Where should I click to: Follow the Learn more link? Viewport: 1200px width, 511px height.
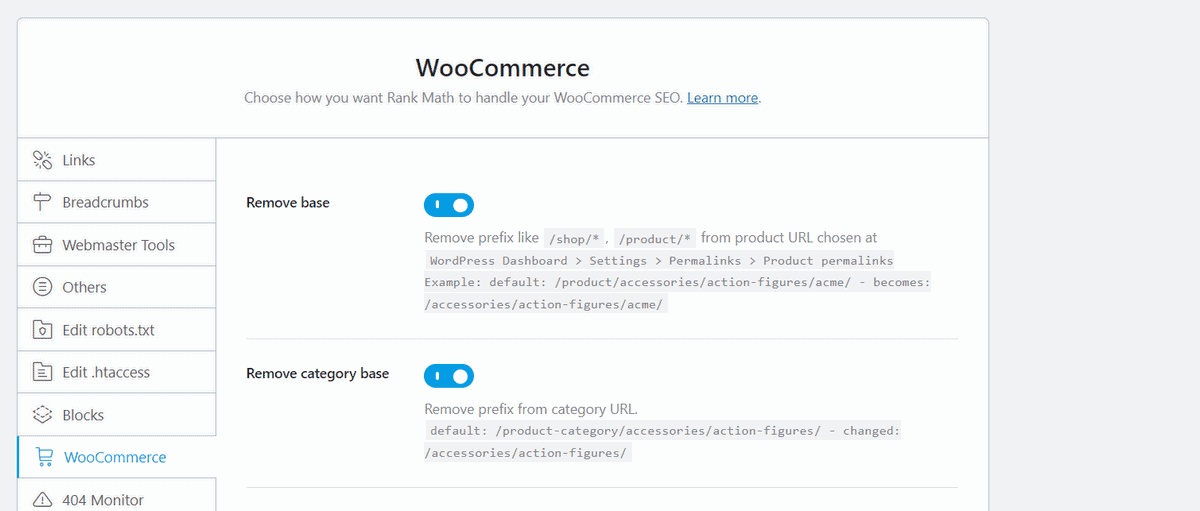click(x=723, y=98)
